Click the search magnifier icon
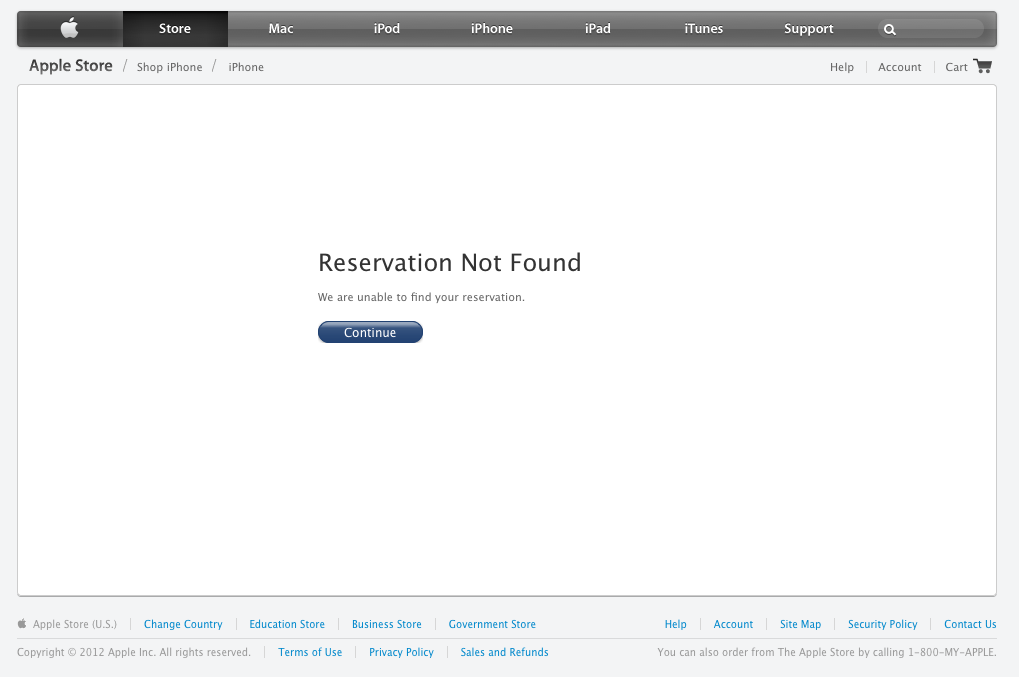The width and height of the screenshot is (1019, 677). 890,29
